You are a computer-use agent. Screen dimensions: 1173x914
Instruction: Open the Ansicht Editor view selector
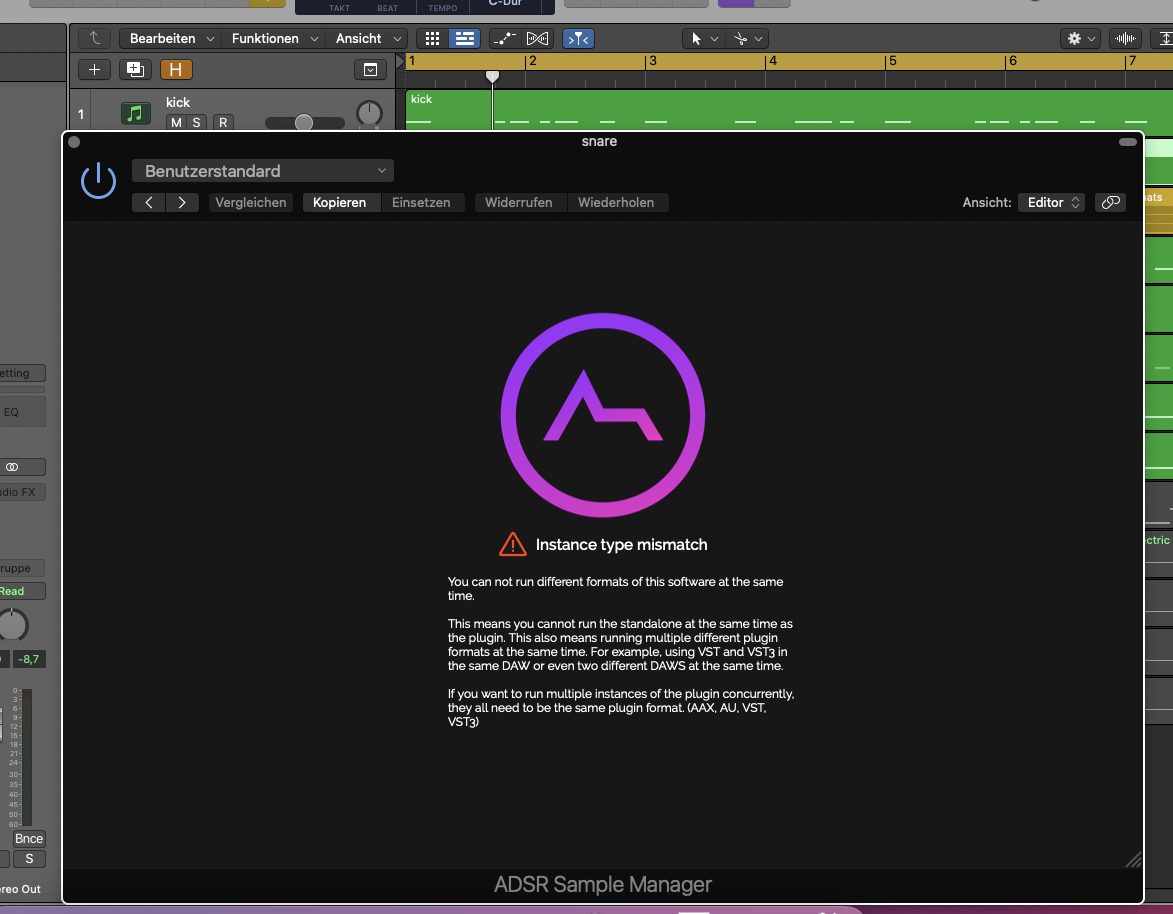click(x=1053, y=203)
